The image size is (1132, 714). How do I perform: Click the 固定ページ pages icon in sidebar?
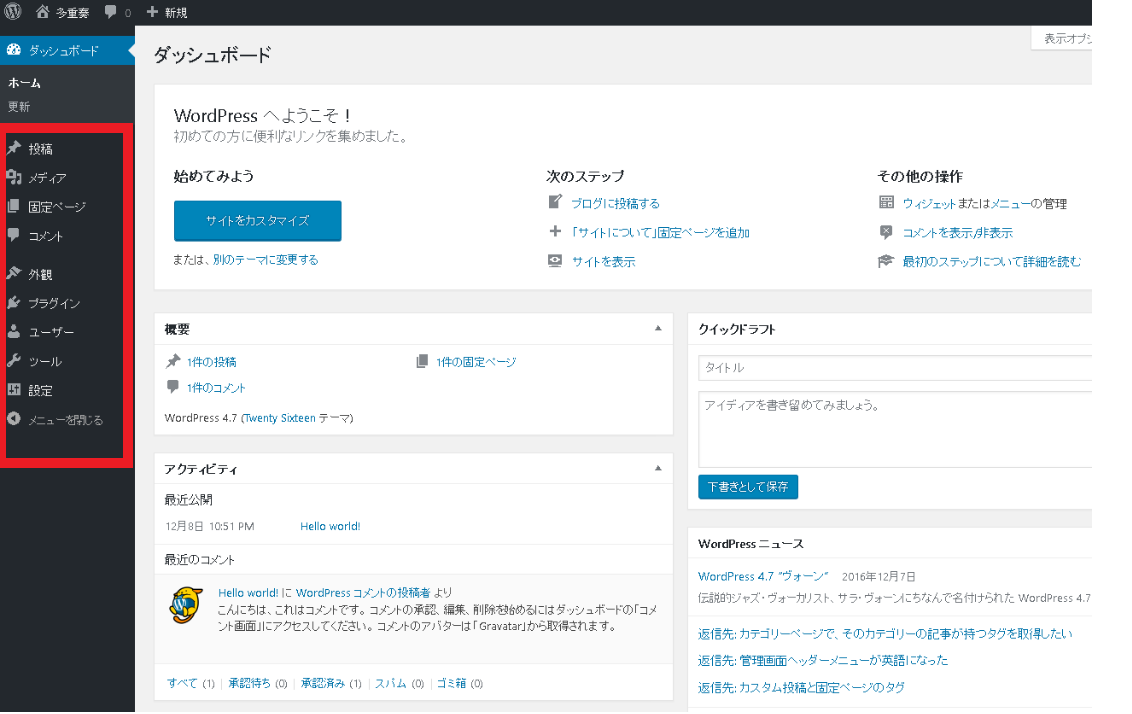pyautogui.click(x=14, y=206)
